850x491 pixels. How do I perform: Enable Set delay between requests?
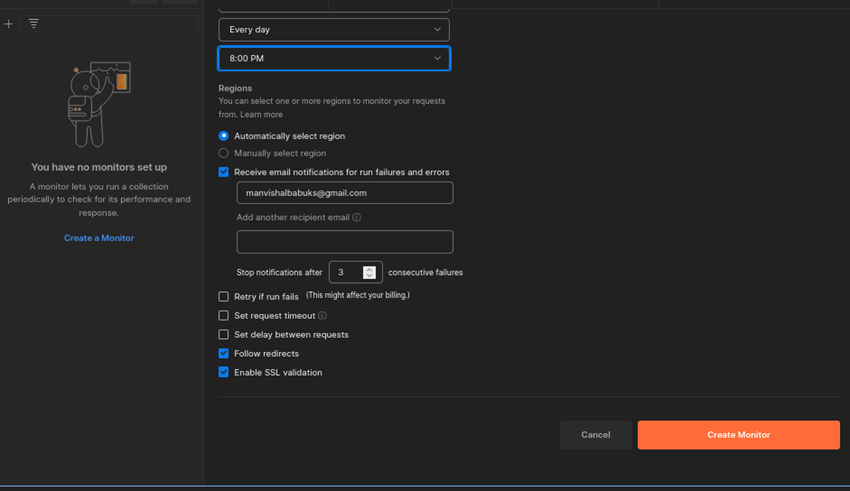[x=224, y=335]
